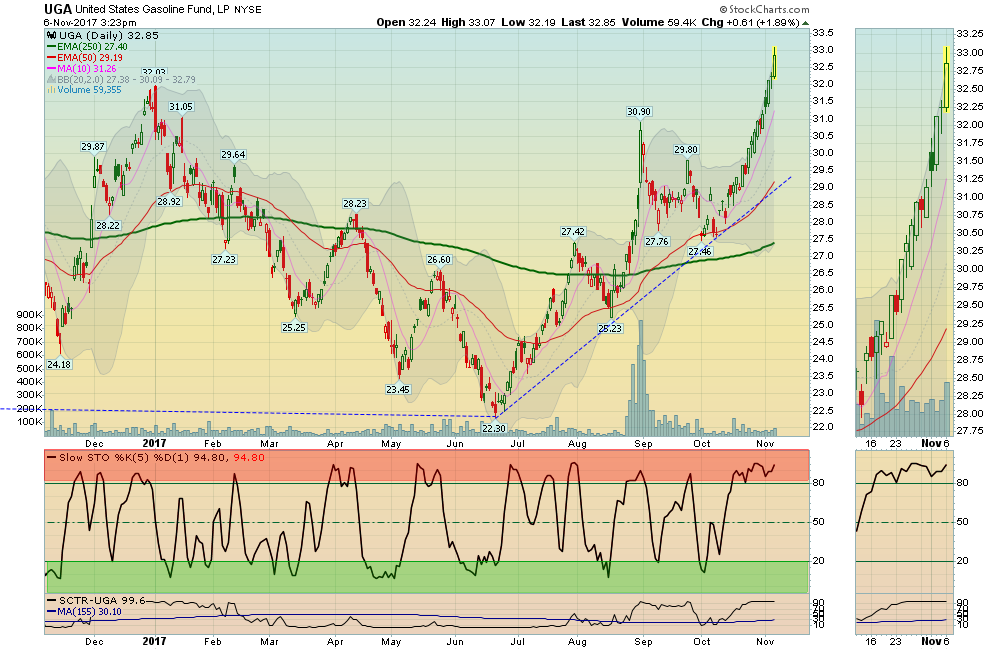Click the 29.64 price label
The height and width of the screenshot is (650, 1000).
[x=233, y=154]
